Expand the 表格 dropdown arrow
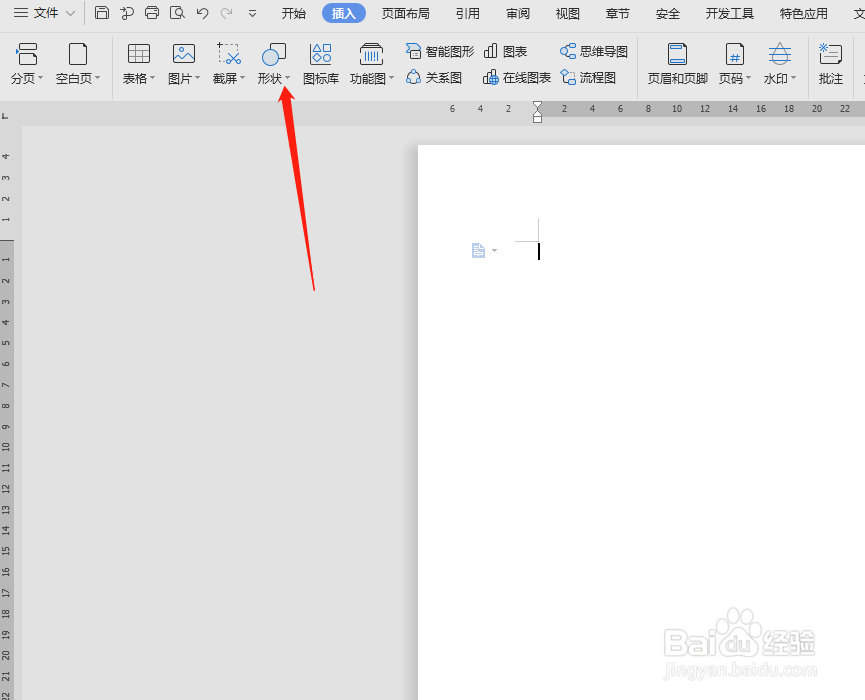Screen dimensions: 865x700 pos(153,78)
